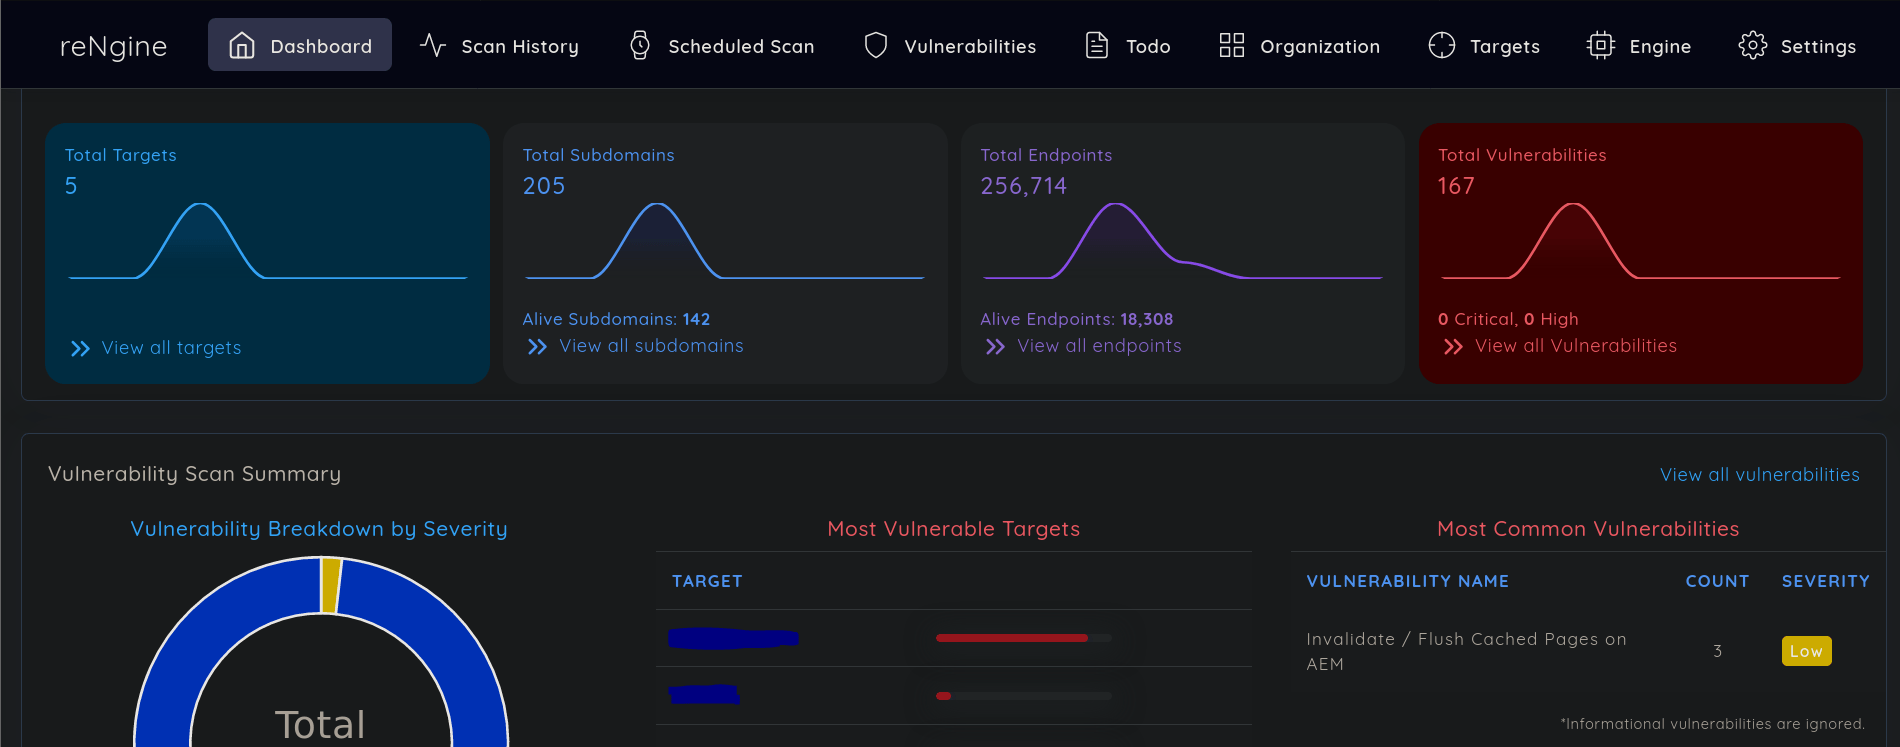Click Invalidate / Flush Cached Pages on AEM

1467,651
